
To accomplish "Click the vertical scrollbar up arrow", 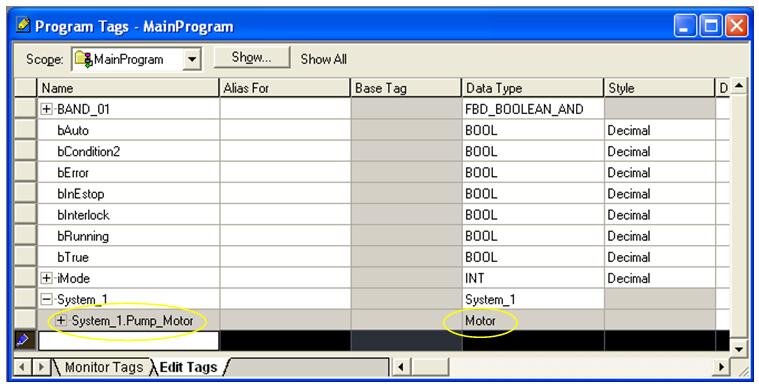I will (x=739, y=87).
